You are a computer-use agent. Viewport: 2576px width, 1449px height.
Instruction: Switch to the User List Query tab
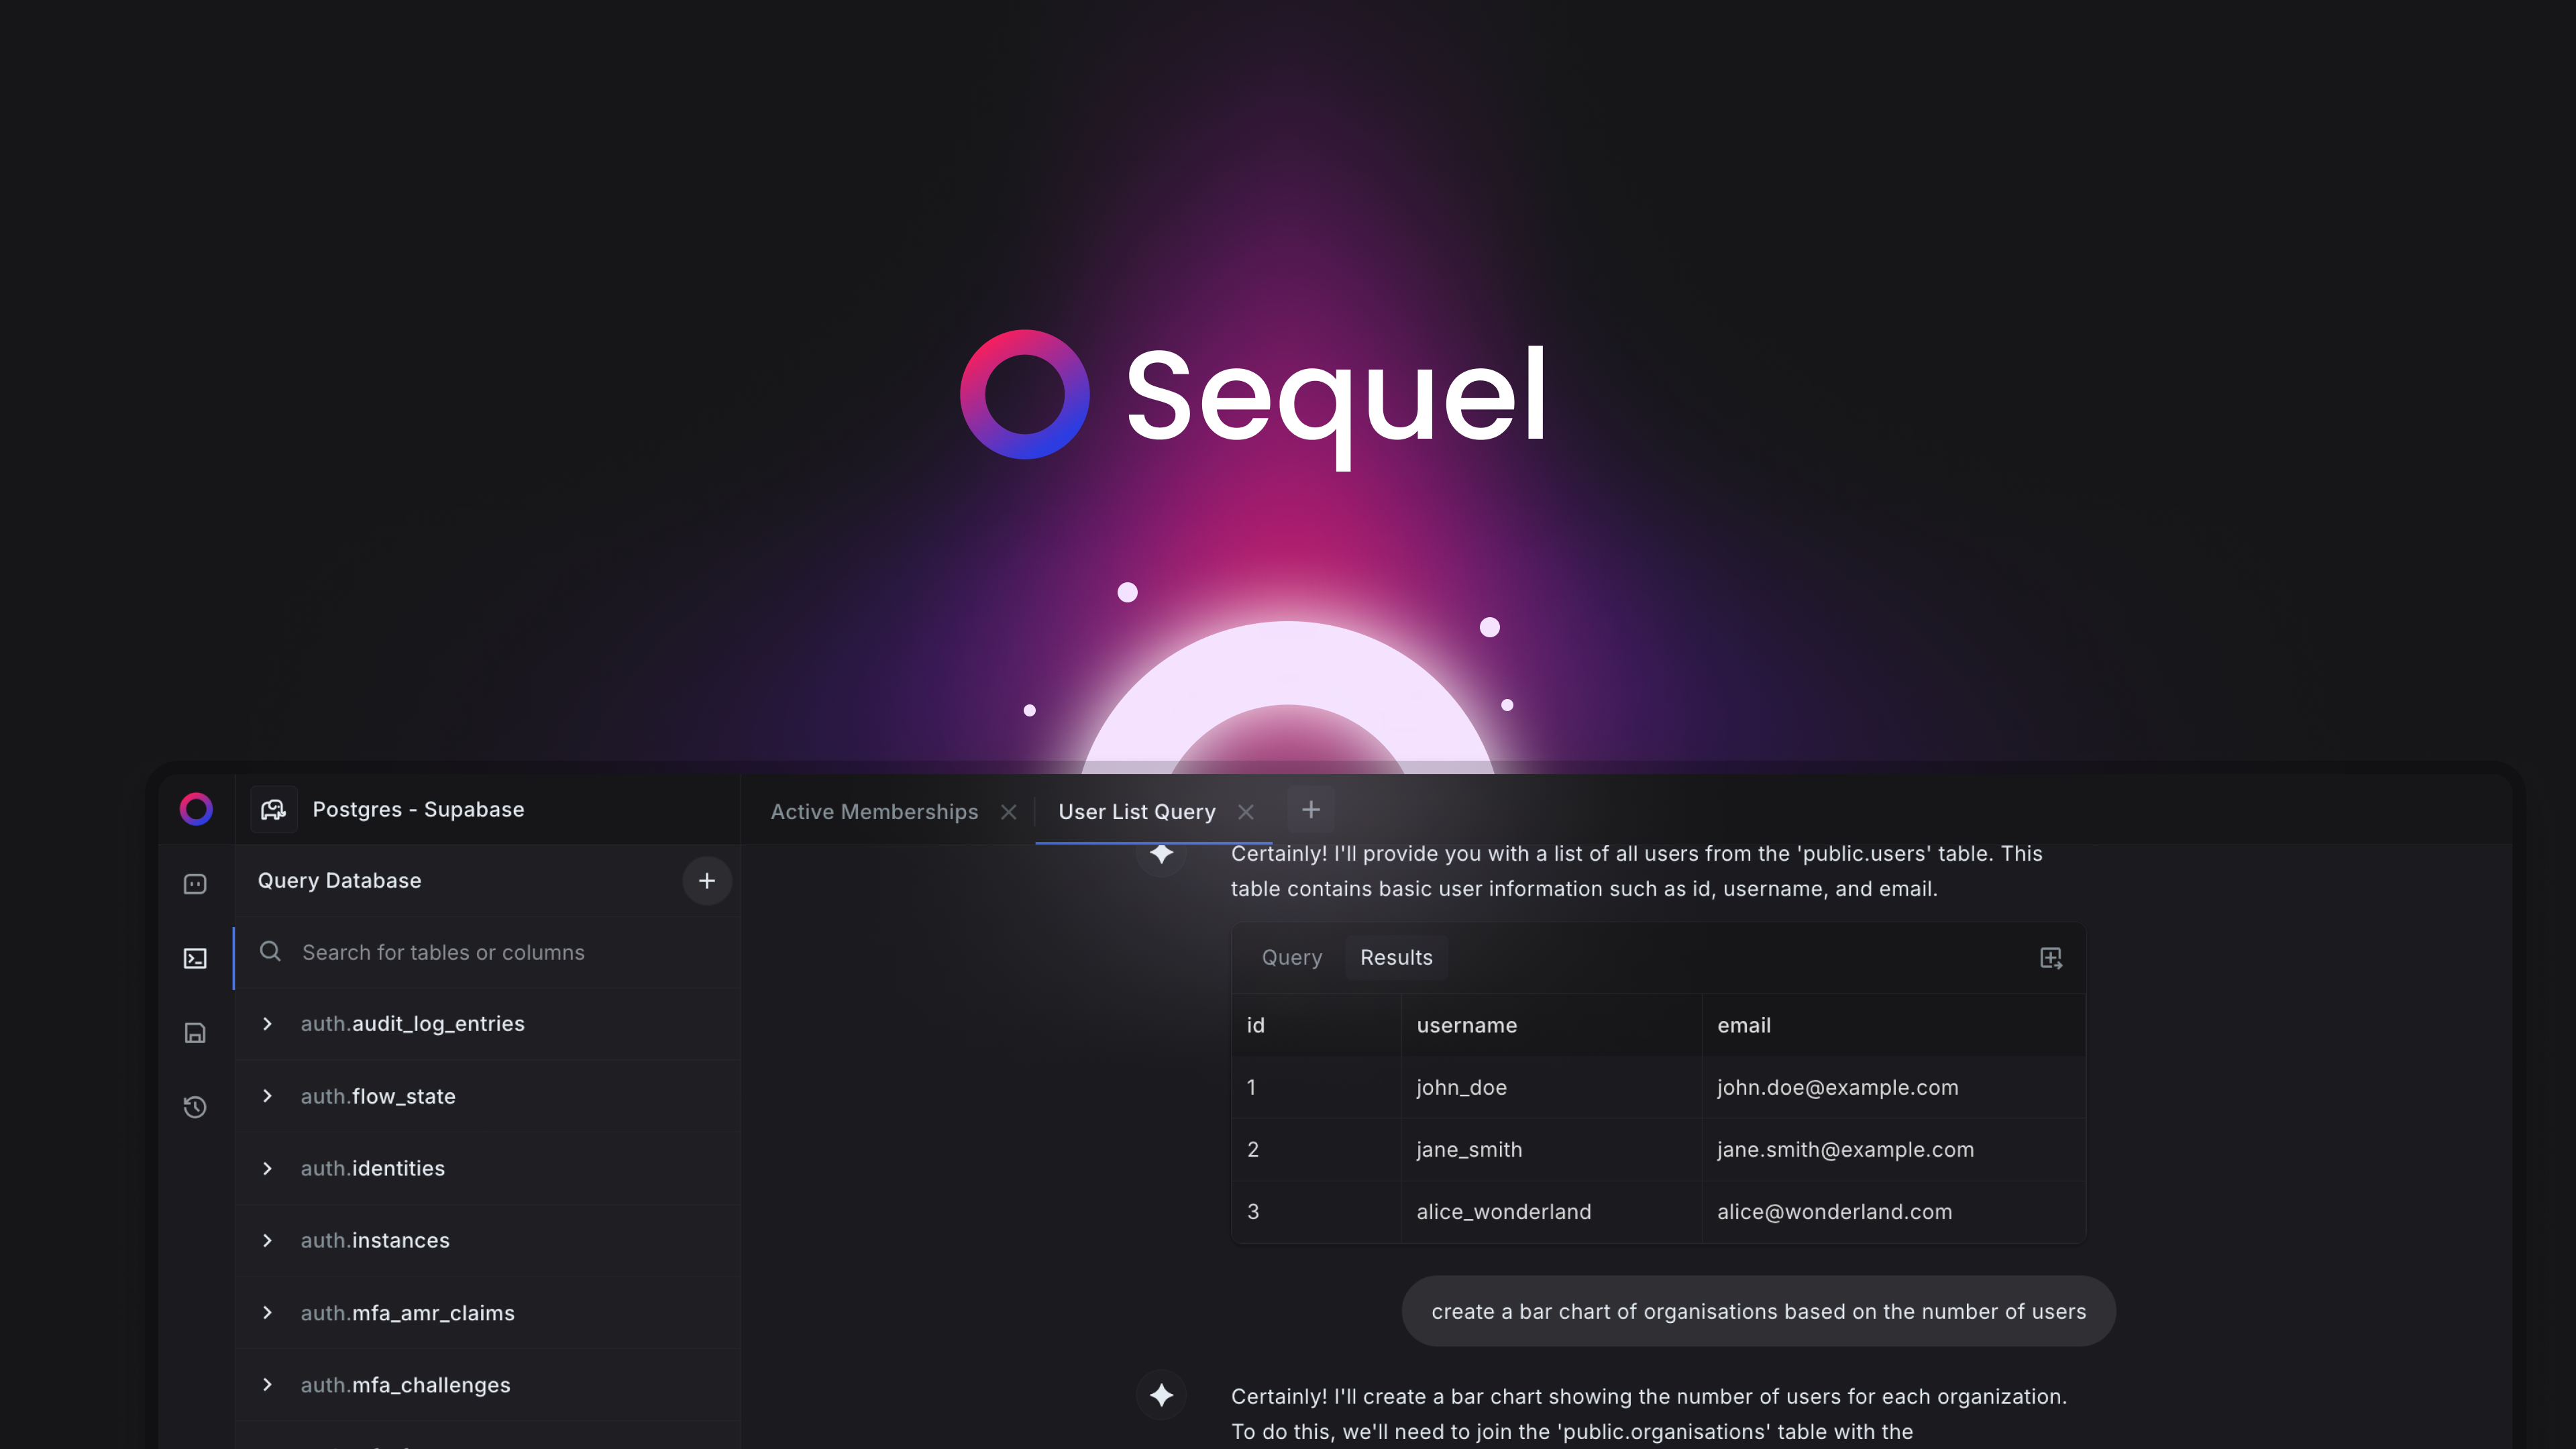pyautogui.click(x=1136, y=810)
